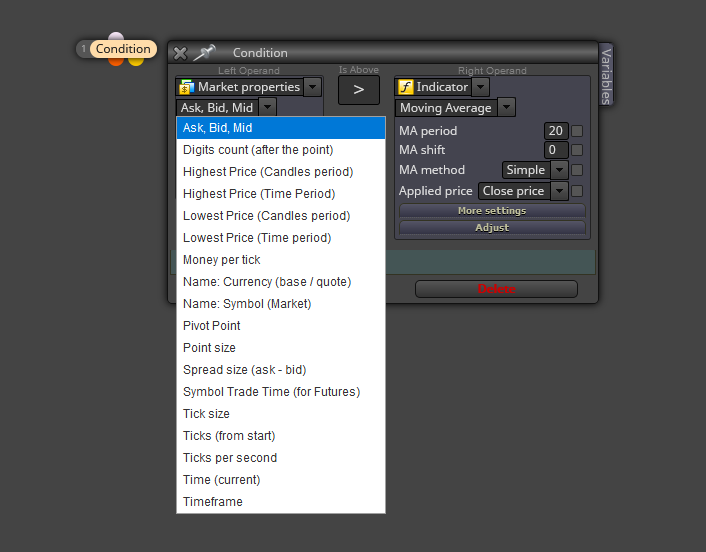Screen dimensions: 706x552
Task: Choose Symbol Trade Time (for Futures)
Action: [281, 392]
